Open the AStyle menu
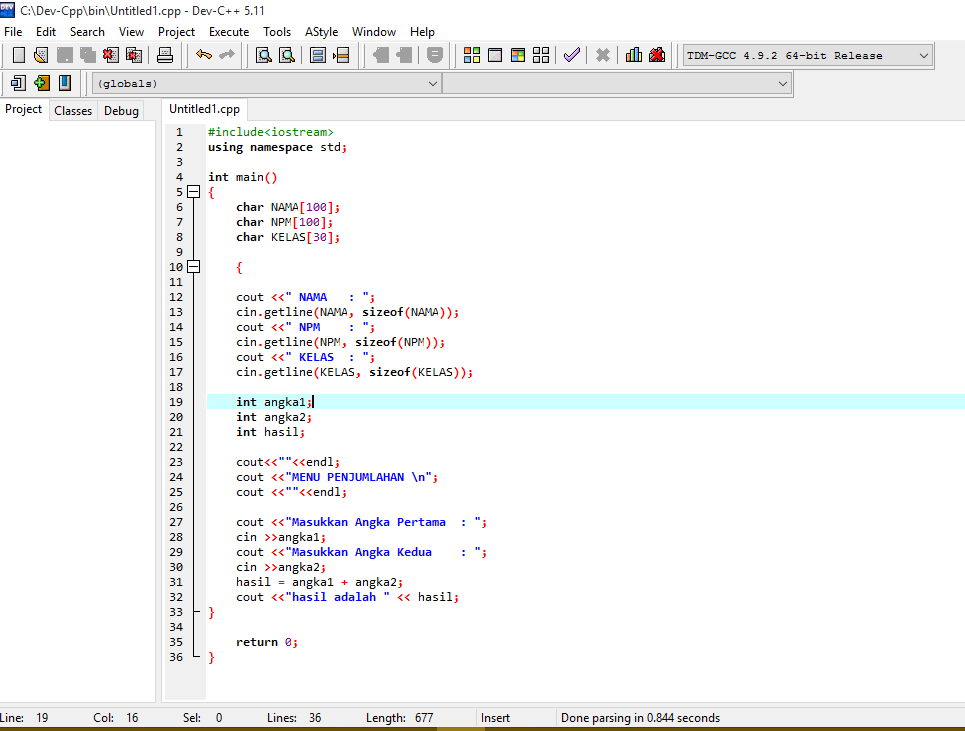Image resolution: width=965 pixels, height=731 pixels. coord(321,31)
